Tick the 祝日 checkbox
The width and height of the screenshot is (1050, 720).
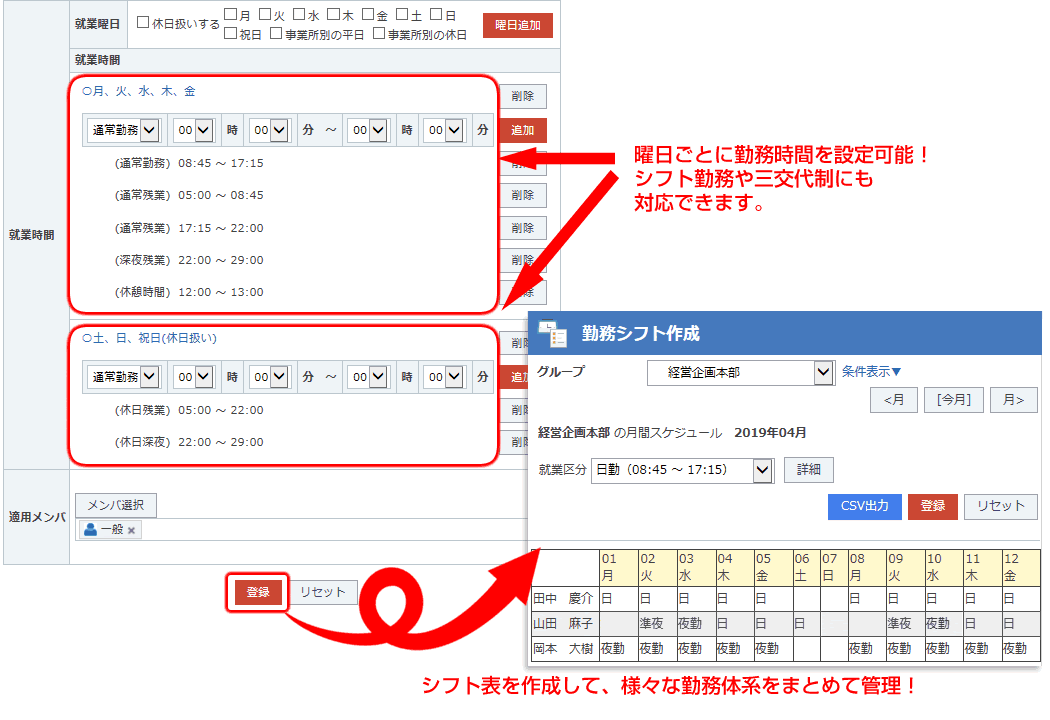(x=231, y=34)
